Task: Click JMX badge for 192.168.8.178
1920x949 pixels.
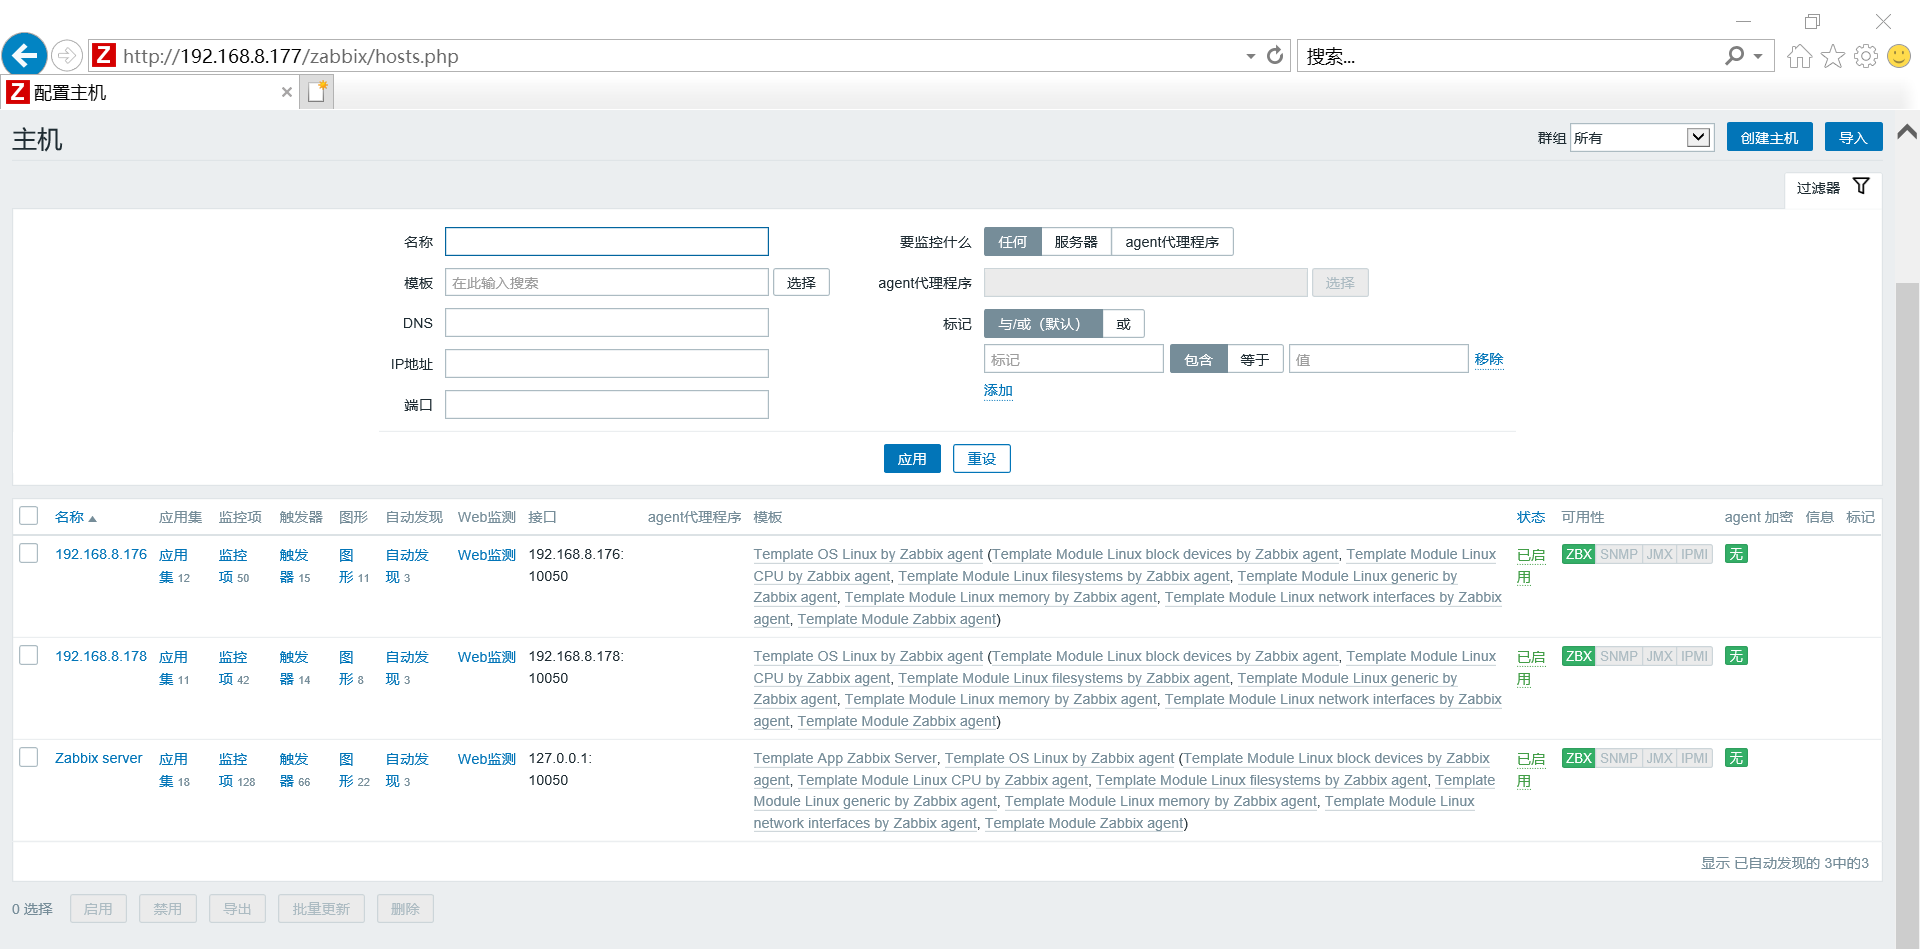Action: click(1659, 656)
